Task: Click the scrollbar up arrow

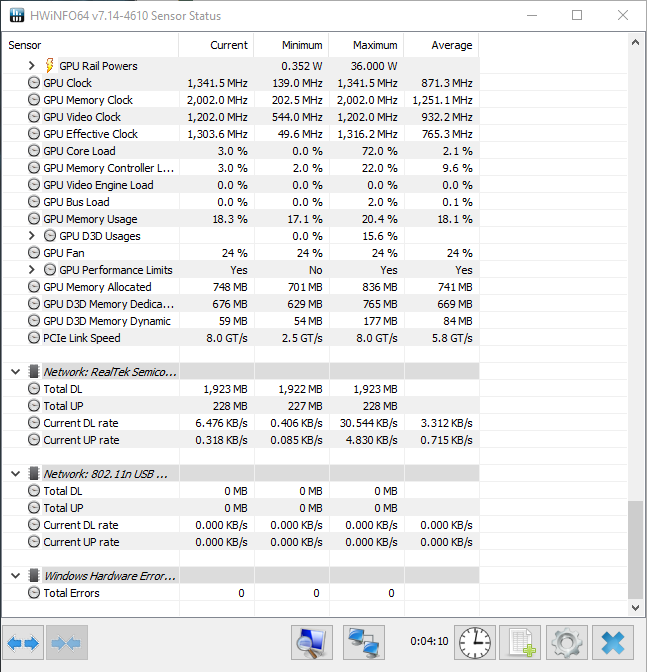Action: pyautogui.click(x=636, y=42)
